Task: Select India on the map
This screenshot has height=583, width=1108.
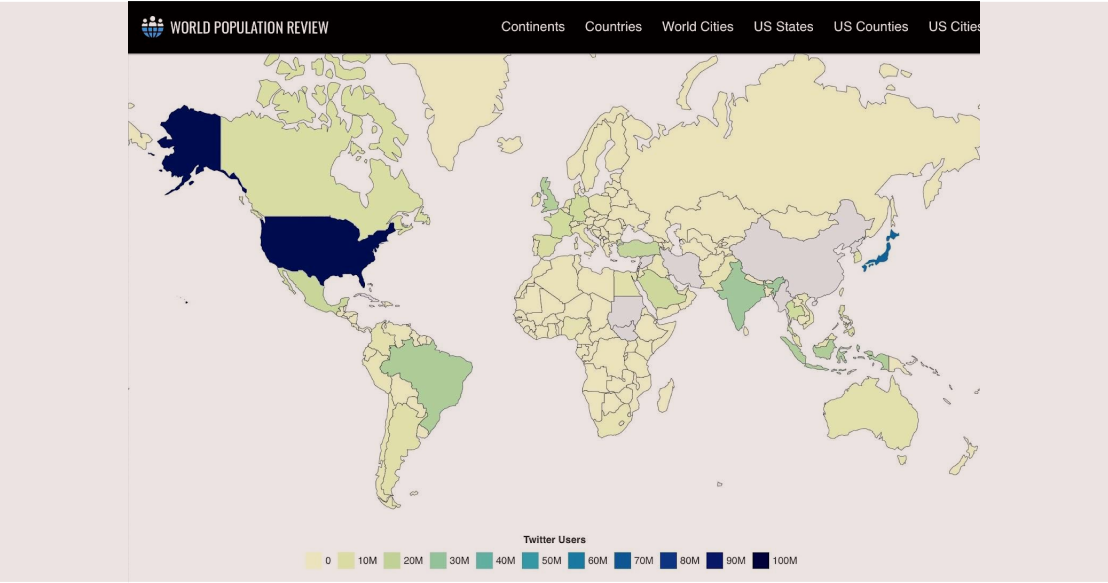Action: [x=741, y=291]
